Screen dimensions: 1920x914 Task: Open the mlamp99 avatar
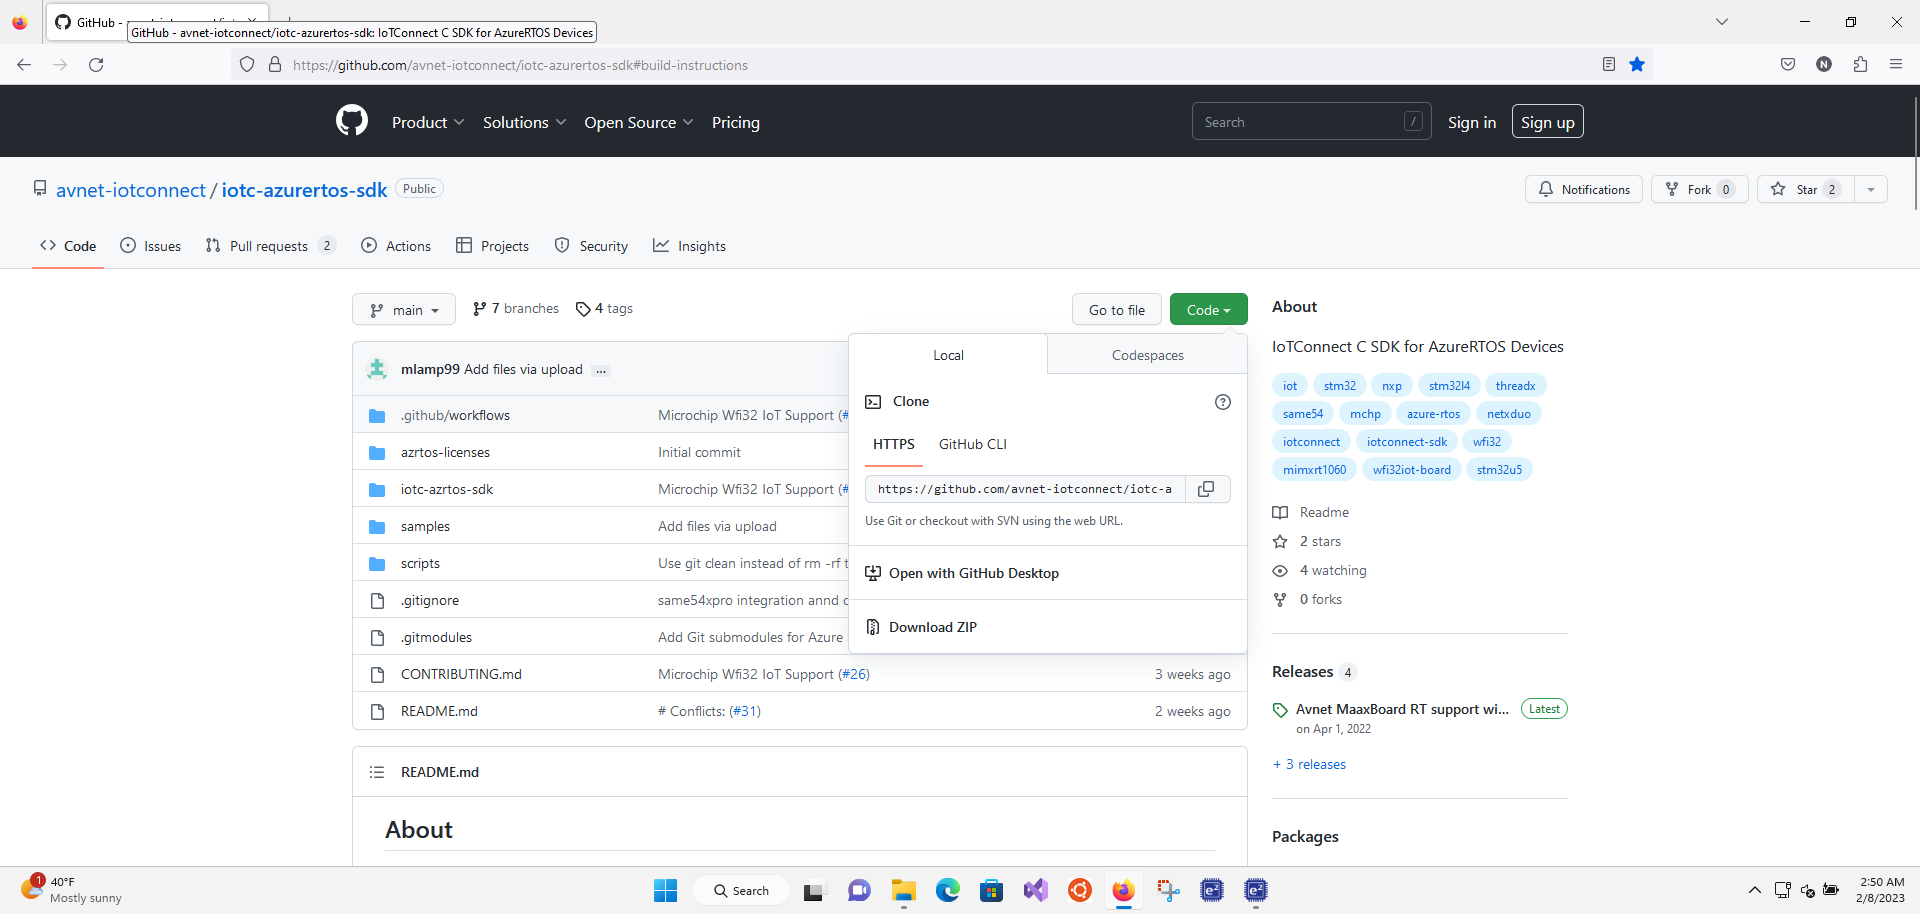tap(377, 369)
